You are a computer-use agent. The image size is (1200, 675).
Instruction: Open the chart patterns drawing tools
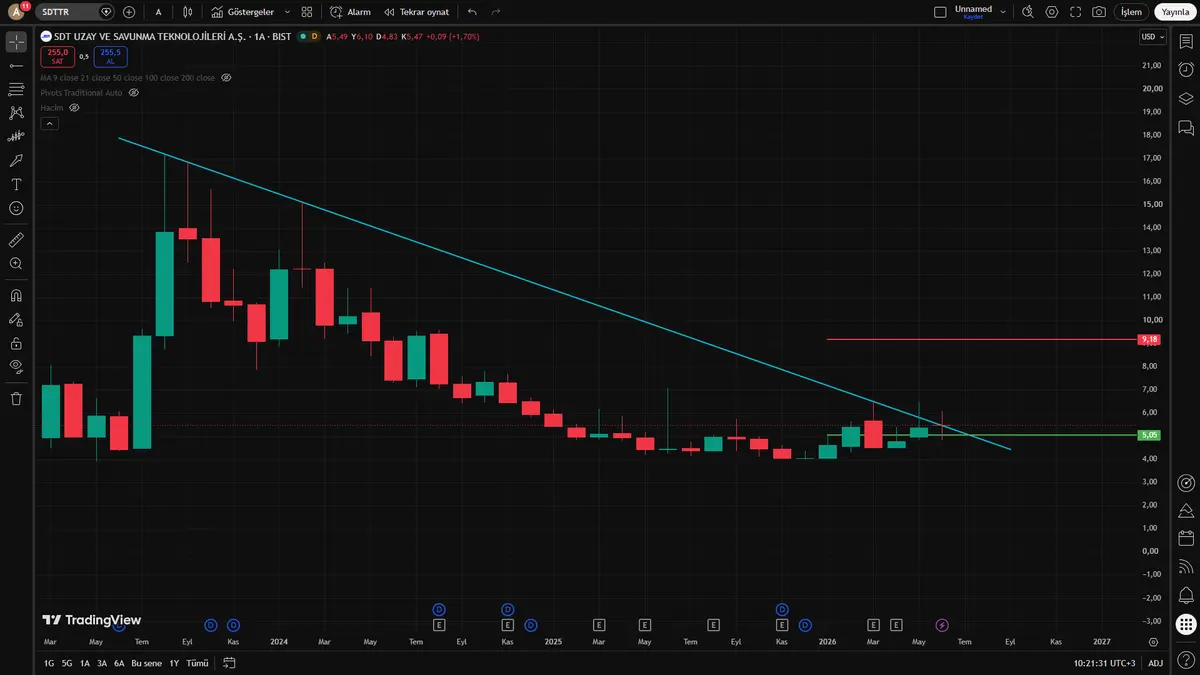(x=16, y=113)
